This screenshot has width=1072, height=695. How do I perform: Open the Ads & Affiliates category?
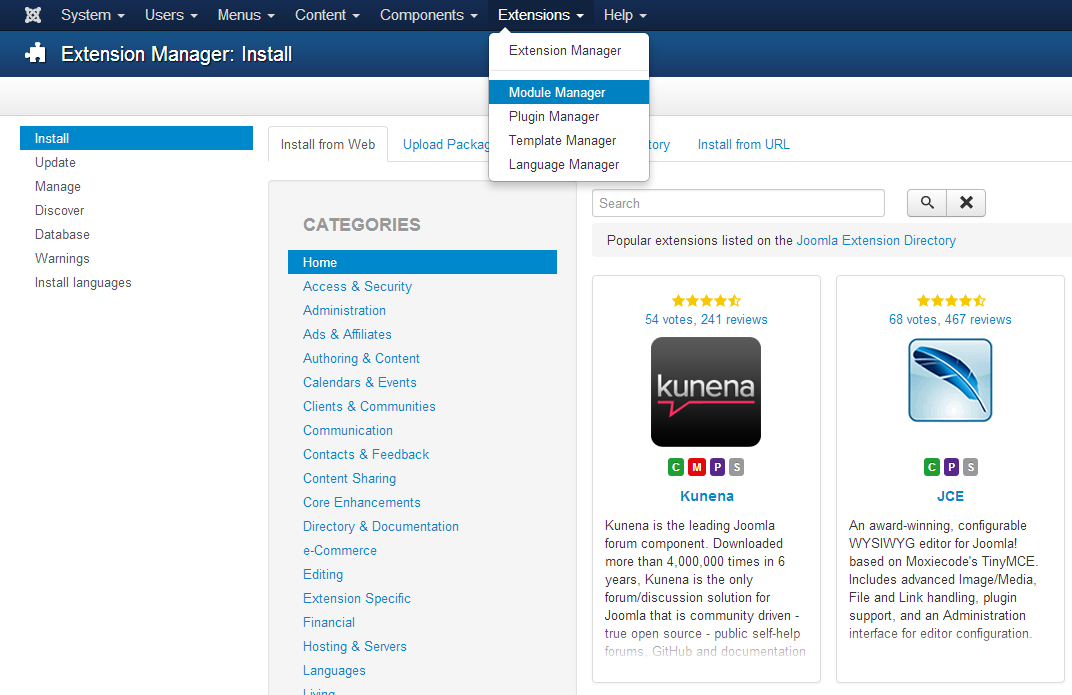(347, 334)
